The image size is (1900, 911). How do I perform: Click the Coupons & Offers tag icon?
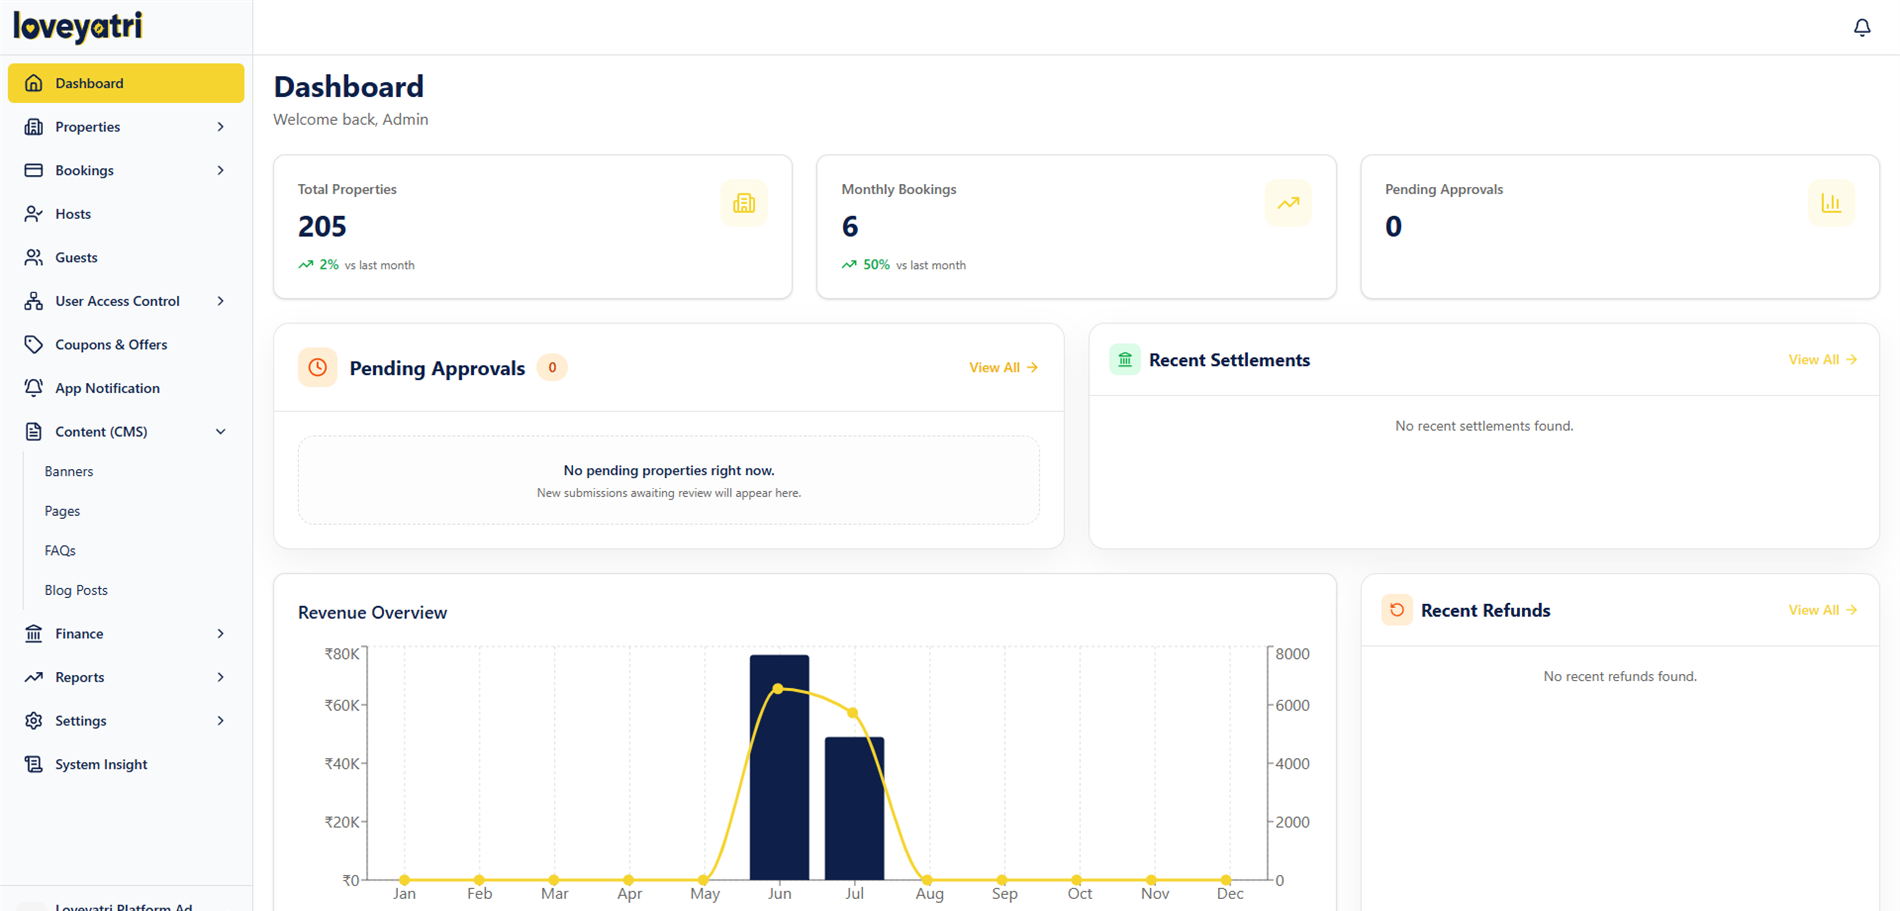coord(34,344)
